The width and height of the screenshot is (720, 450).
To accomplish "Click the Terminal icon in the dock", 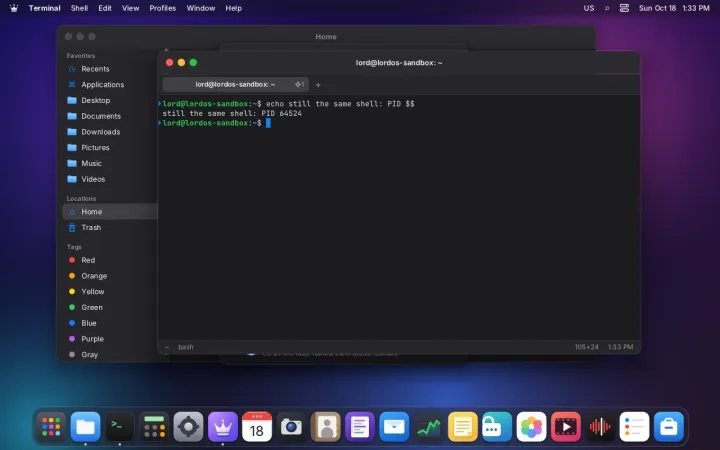I will (x=120, y=427).
